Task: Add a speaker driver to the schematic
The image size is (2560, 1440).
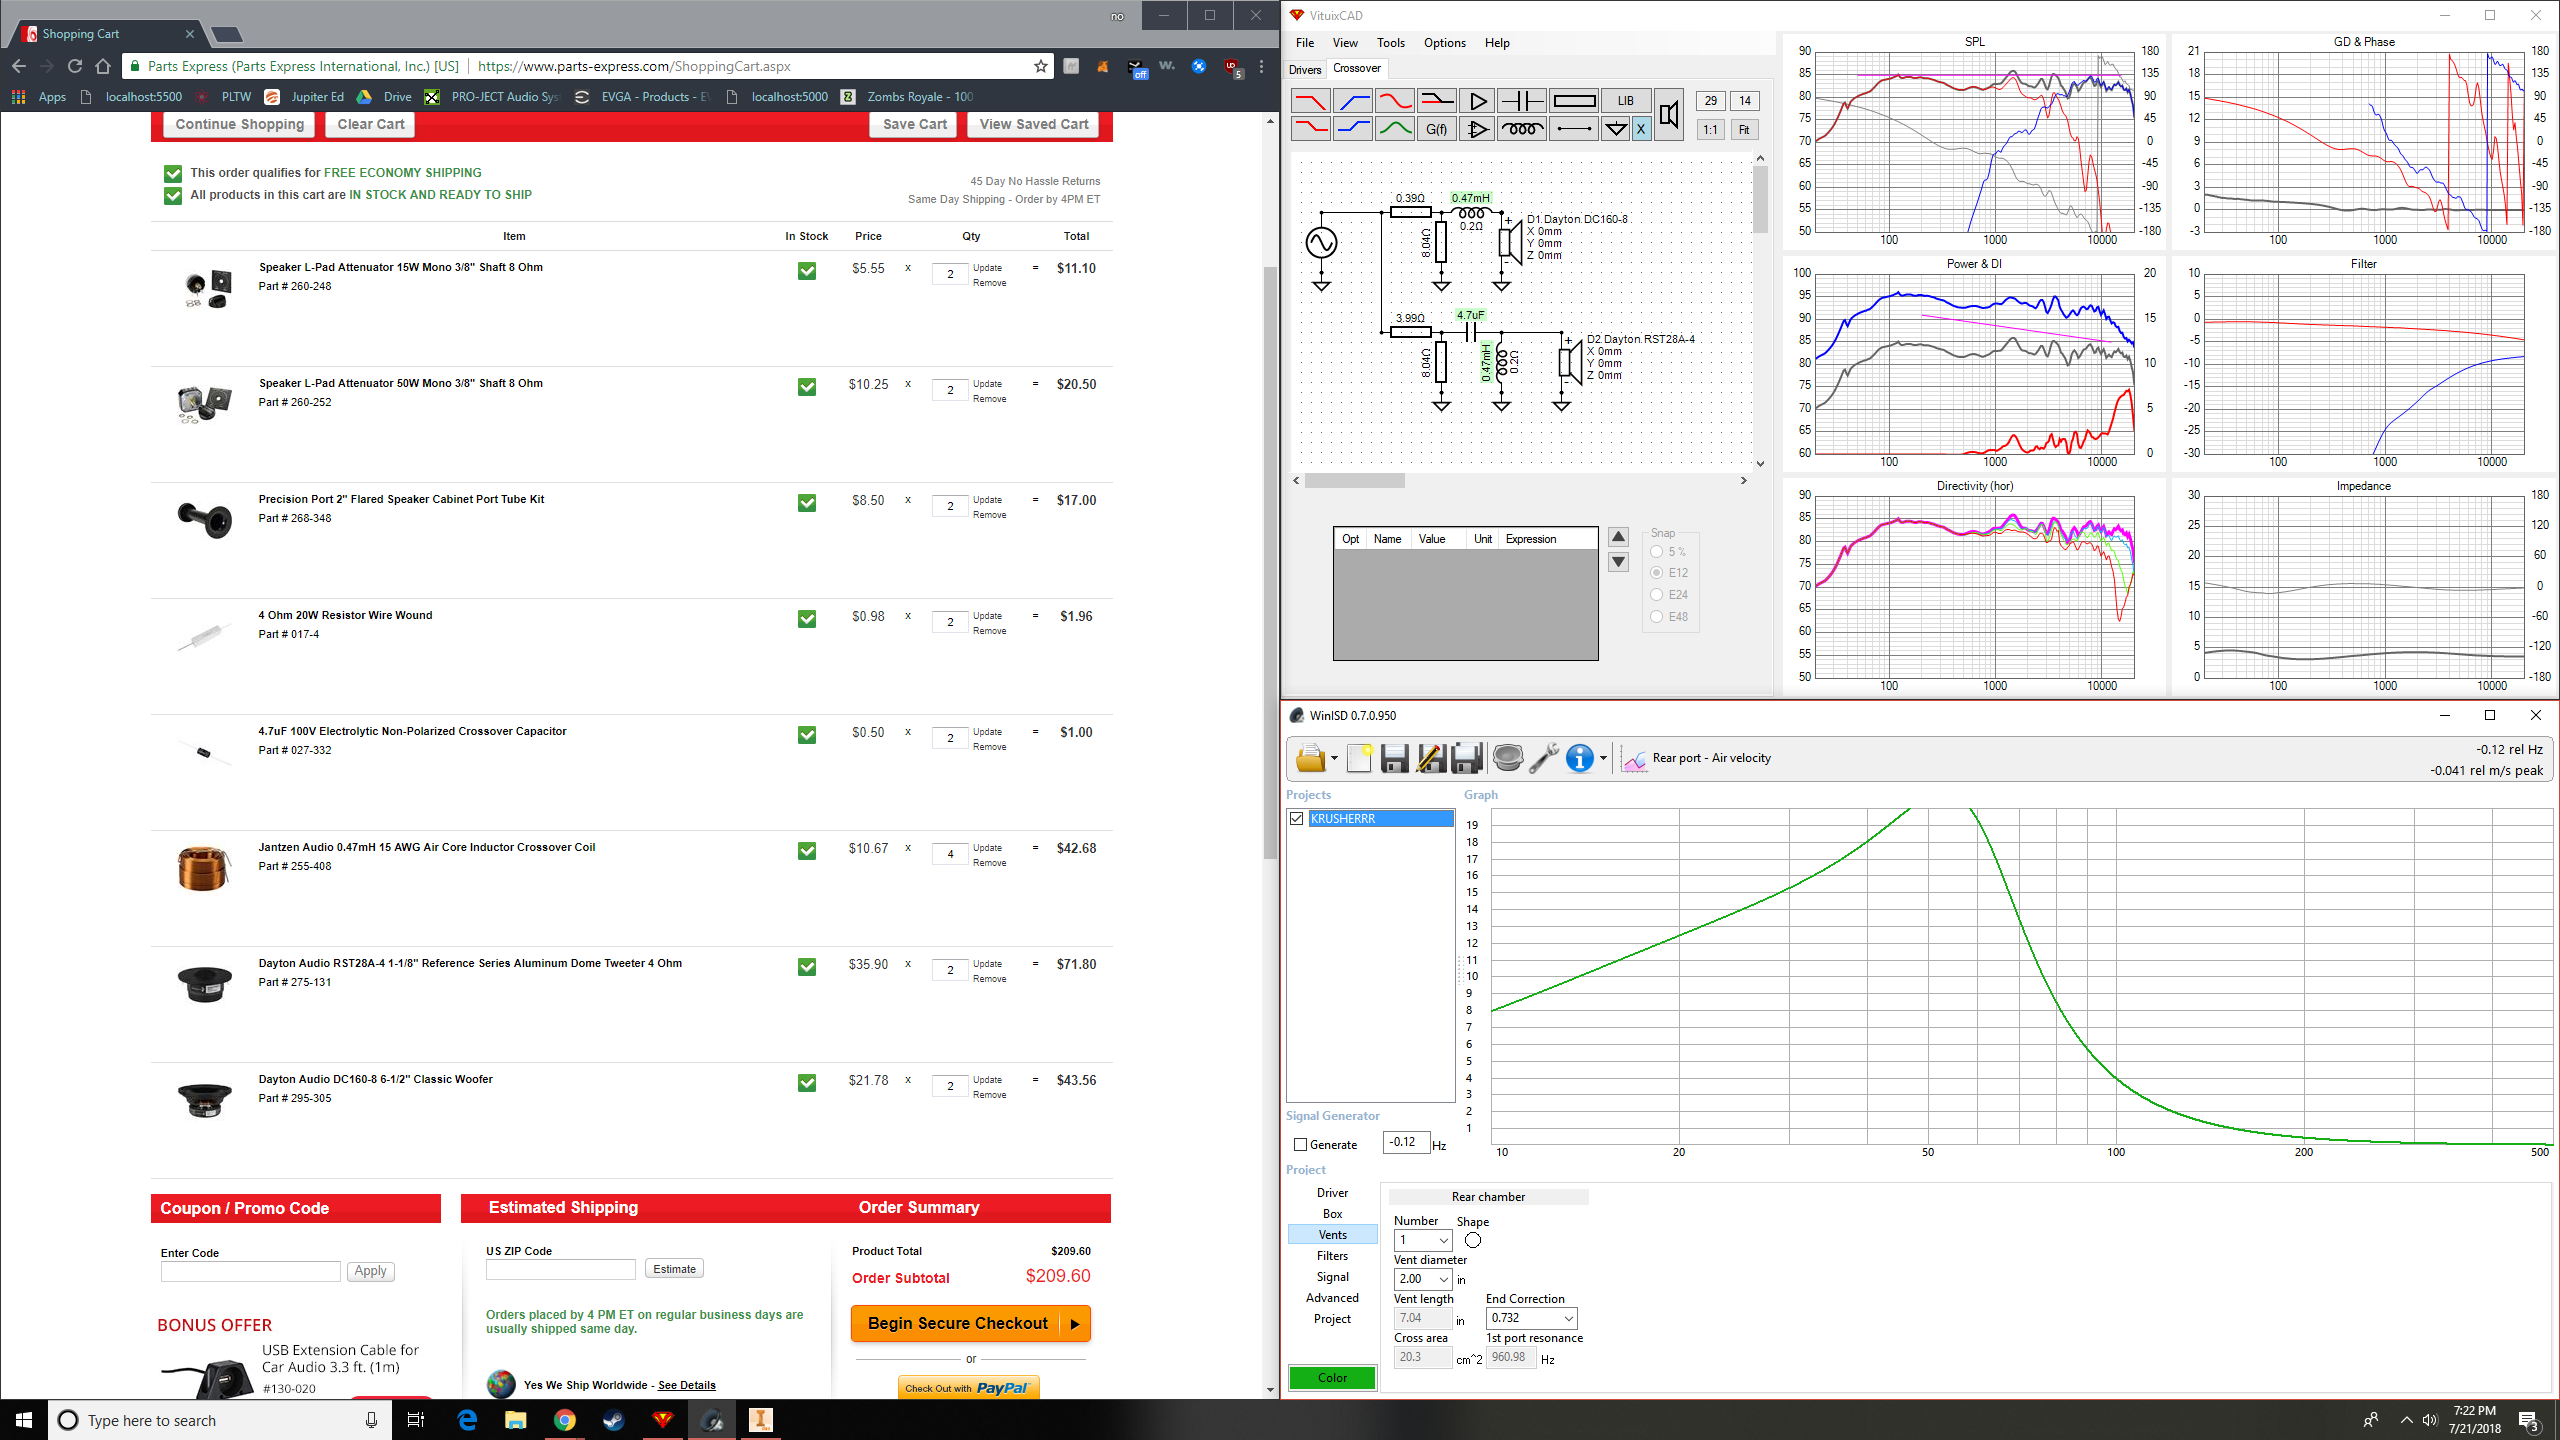Action: pyautogui.click(x=1669, y=115)
